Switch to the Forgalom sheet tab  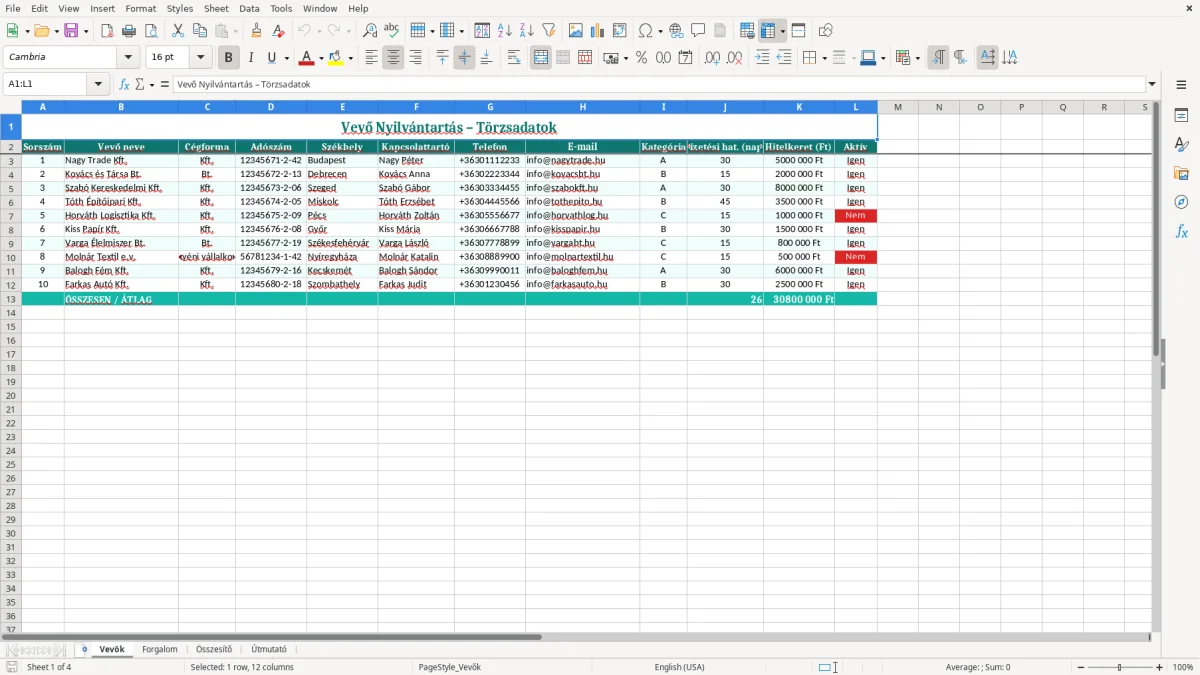pyautogui.click(x=160, y=649)
